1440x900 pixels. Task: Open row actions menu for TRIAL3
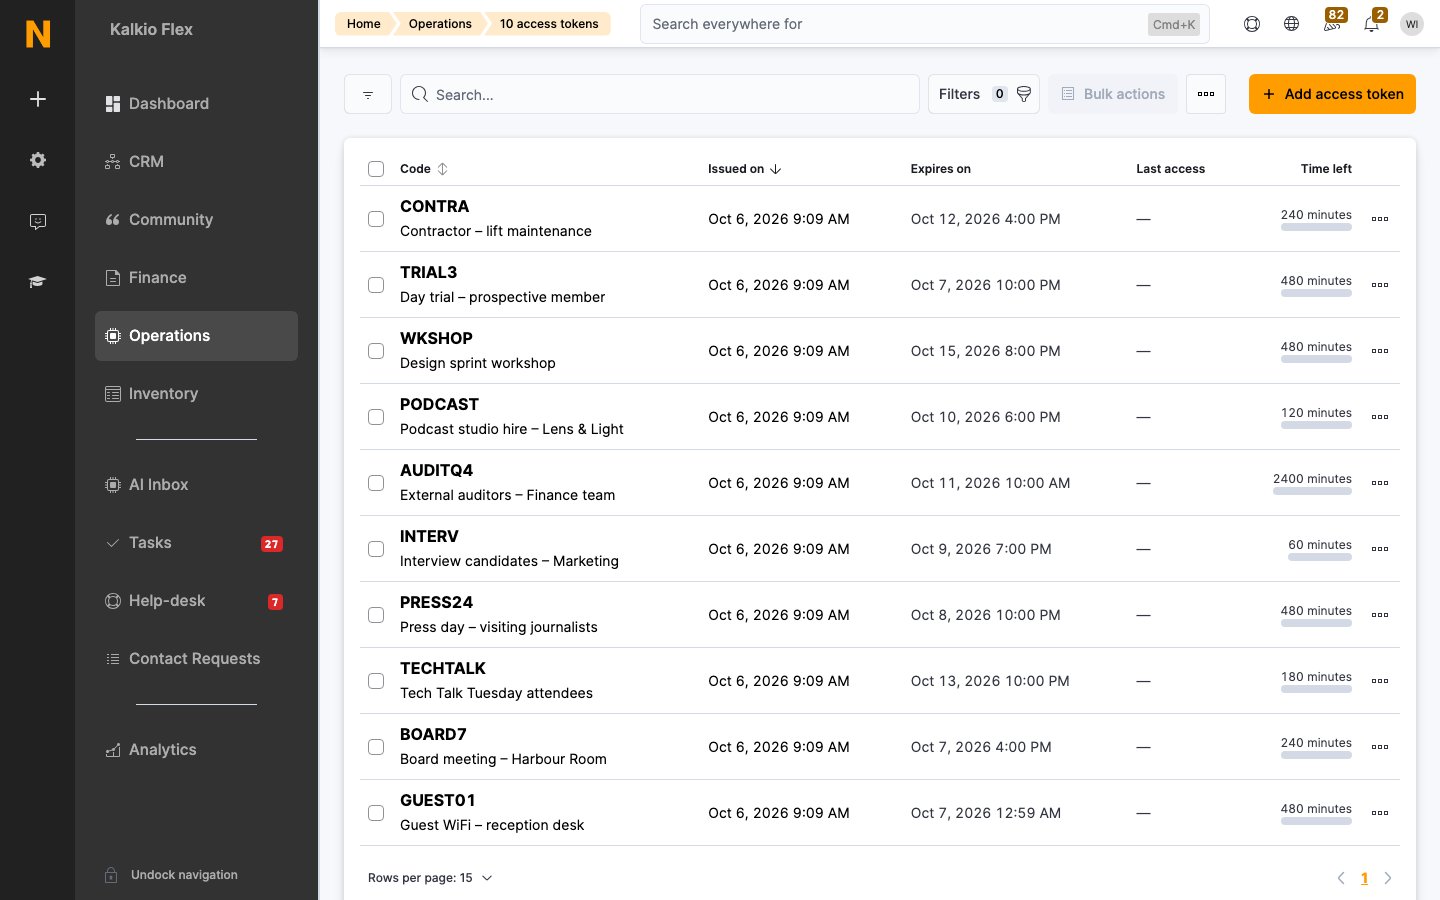(1380, 285)
